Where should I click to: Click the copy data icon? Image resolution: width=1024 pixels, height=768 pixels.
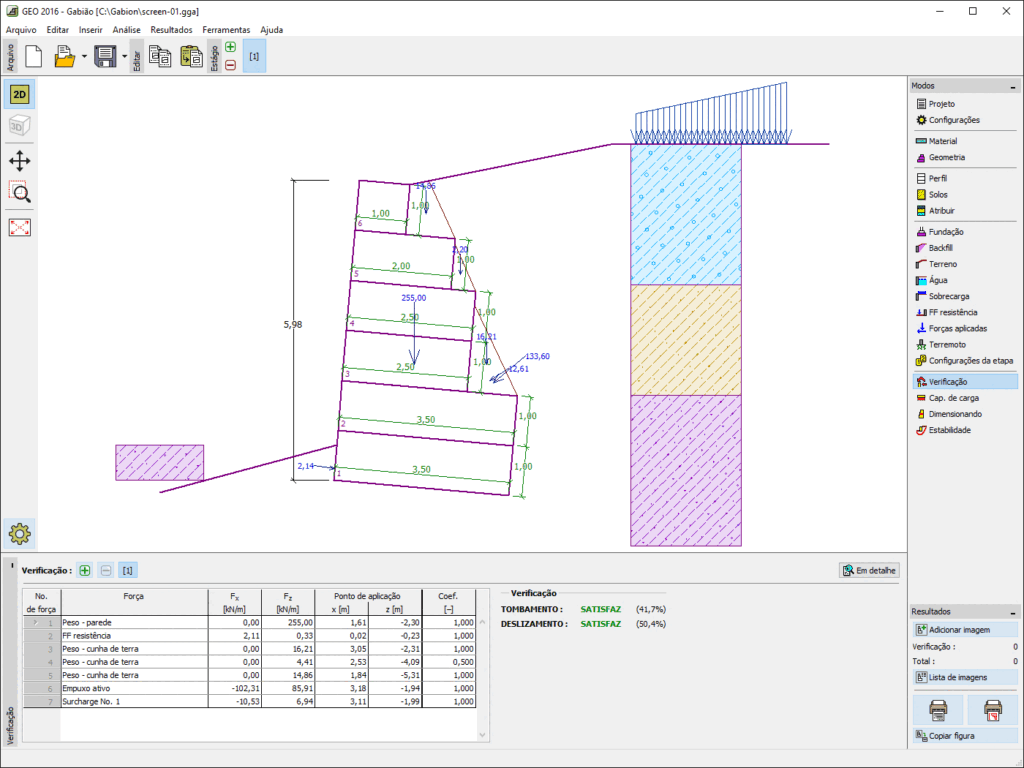160,57
